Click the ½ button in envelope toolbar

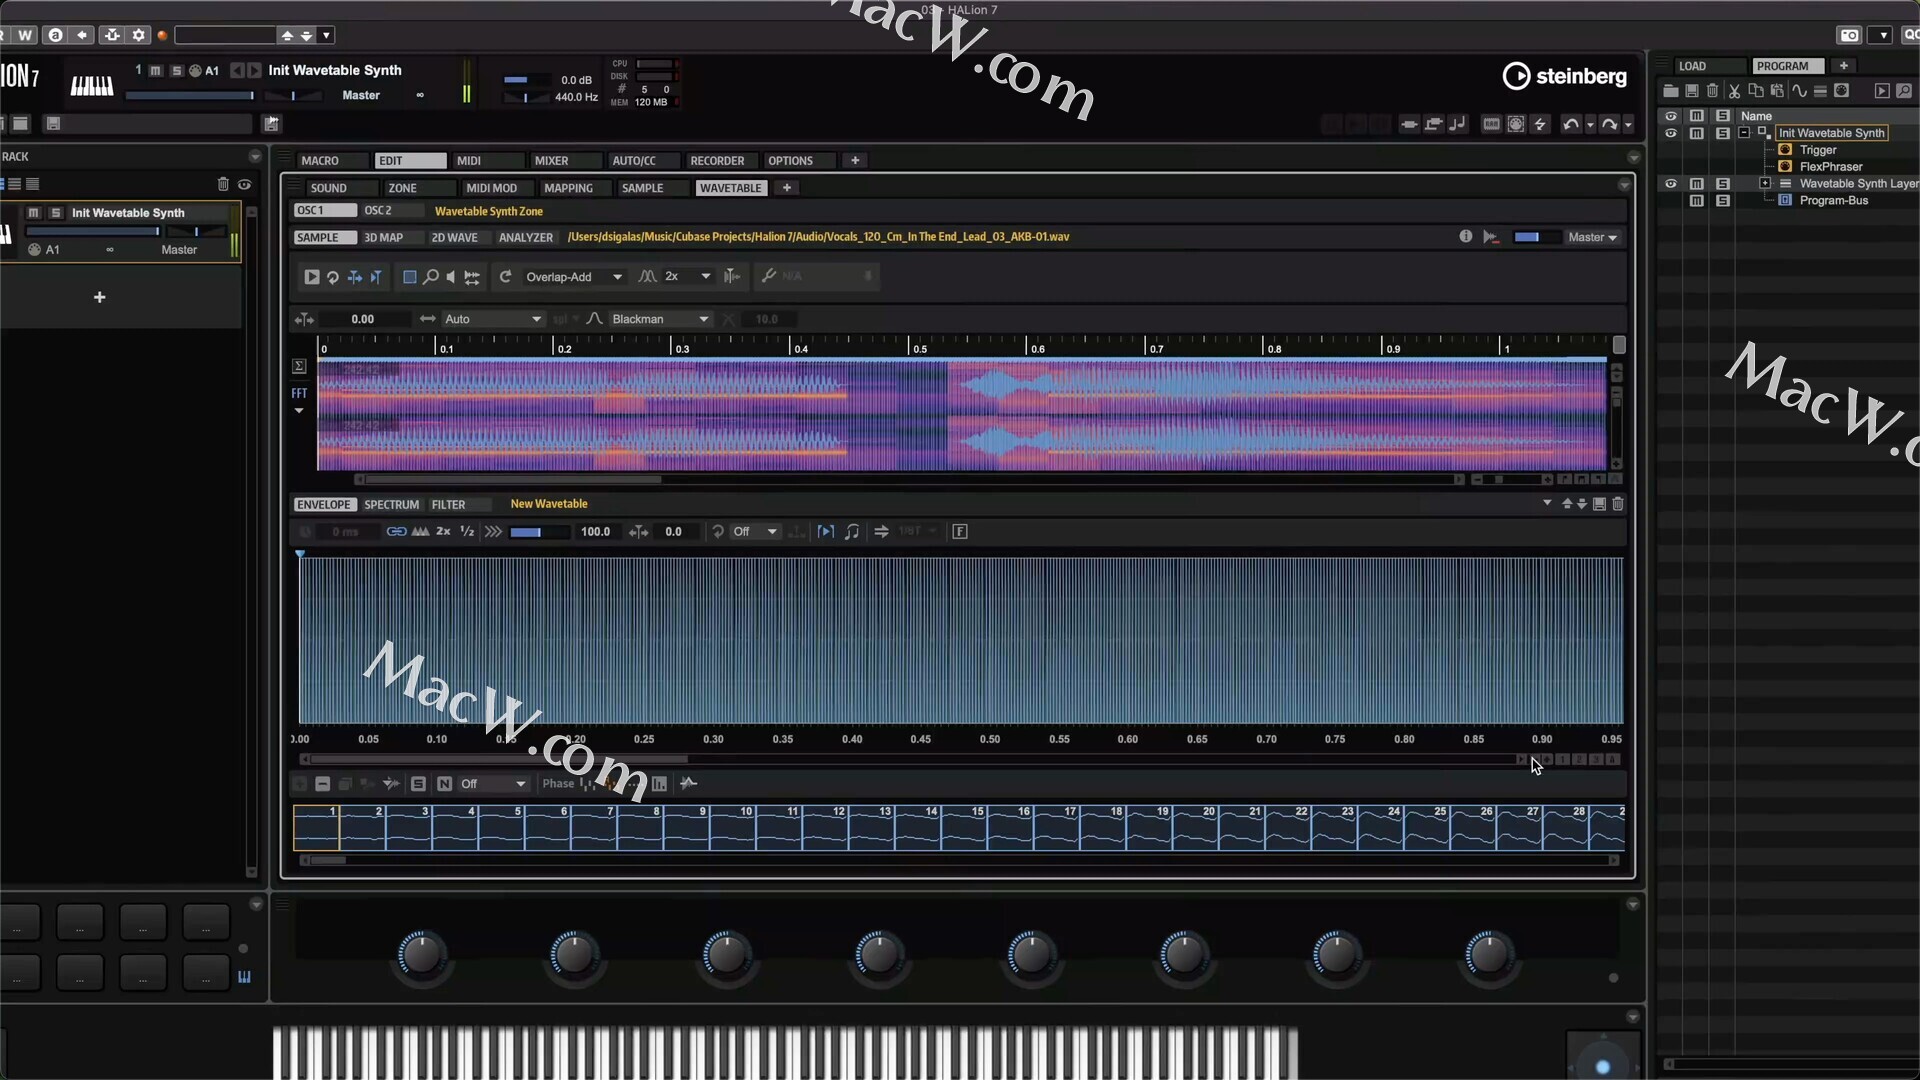coord(467,532)
